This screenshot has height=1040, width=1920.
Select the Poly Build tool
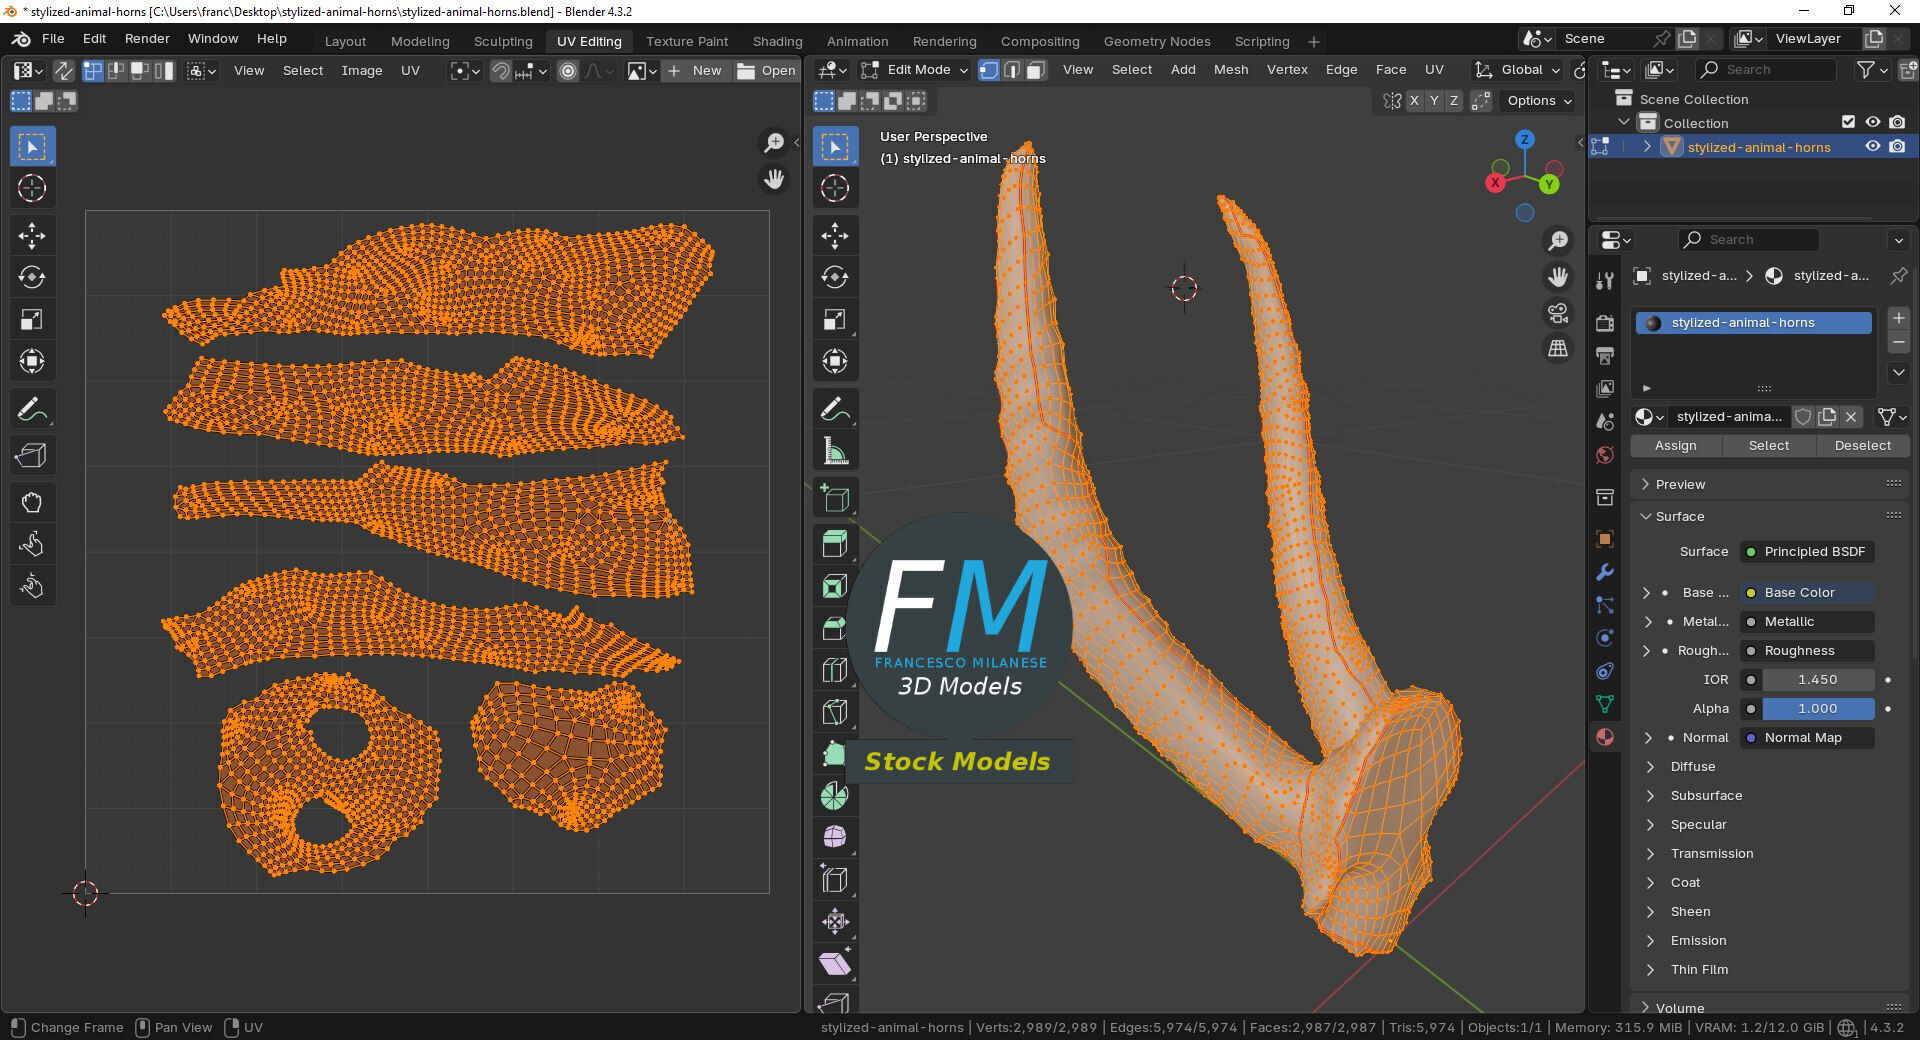coord(835,754)
